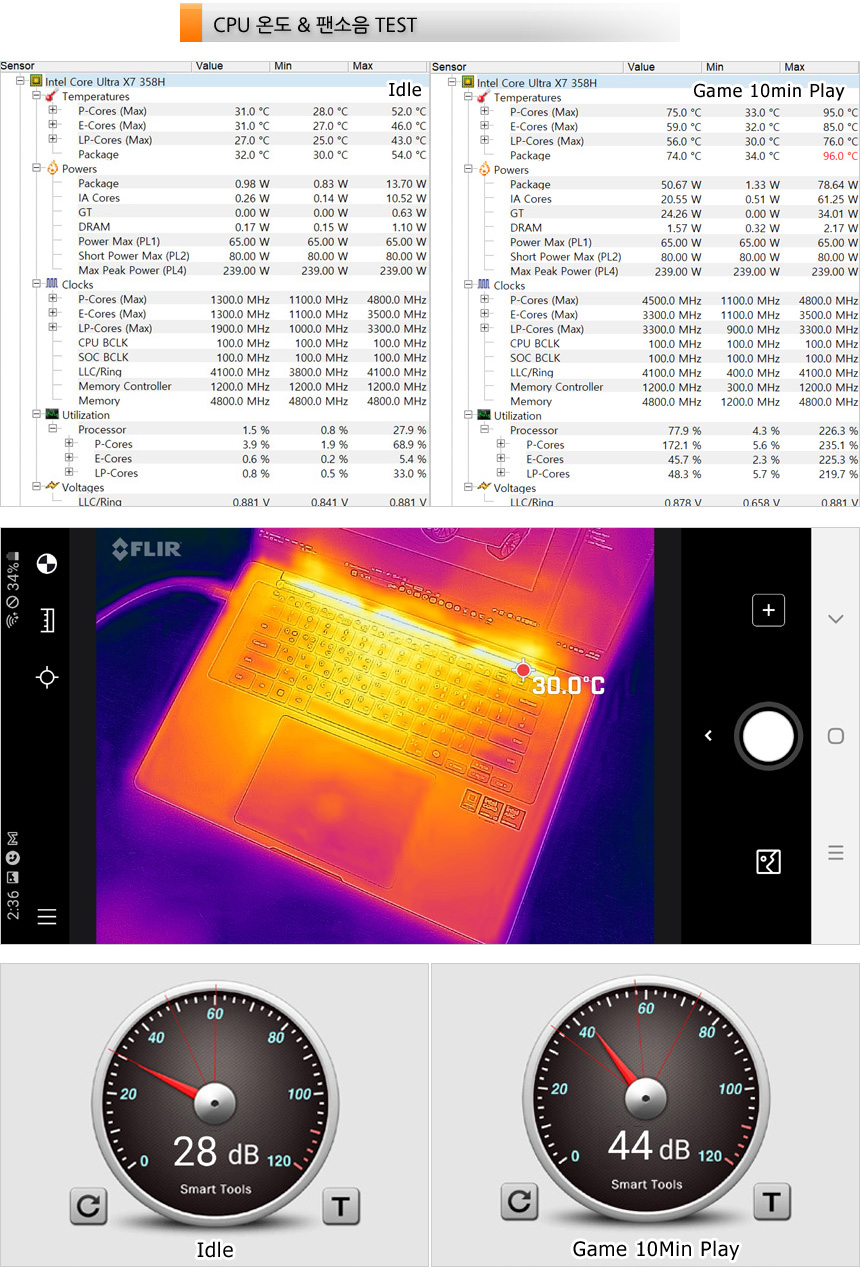This screenshot has width=860, height=1270.
Task: Open the FLIR gallery image icon
Action: [768, 862]
